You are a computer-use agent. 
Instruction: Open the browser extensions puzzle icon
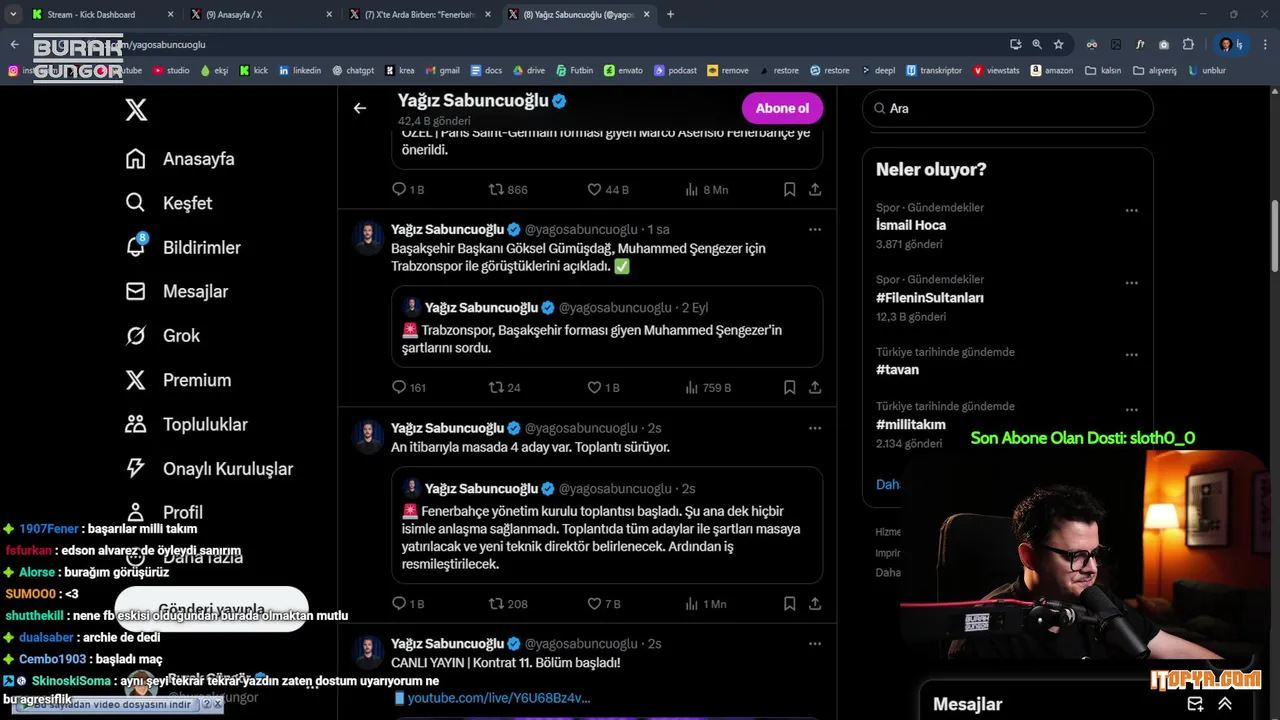pyautogui.click(x=1188, y=44)
